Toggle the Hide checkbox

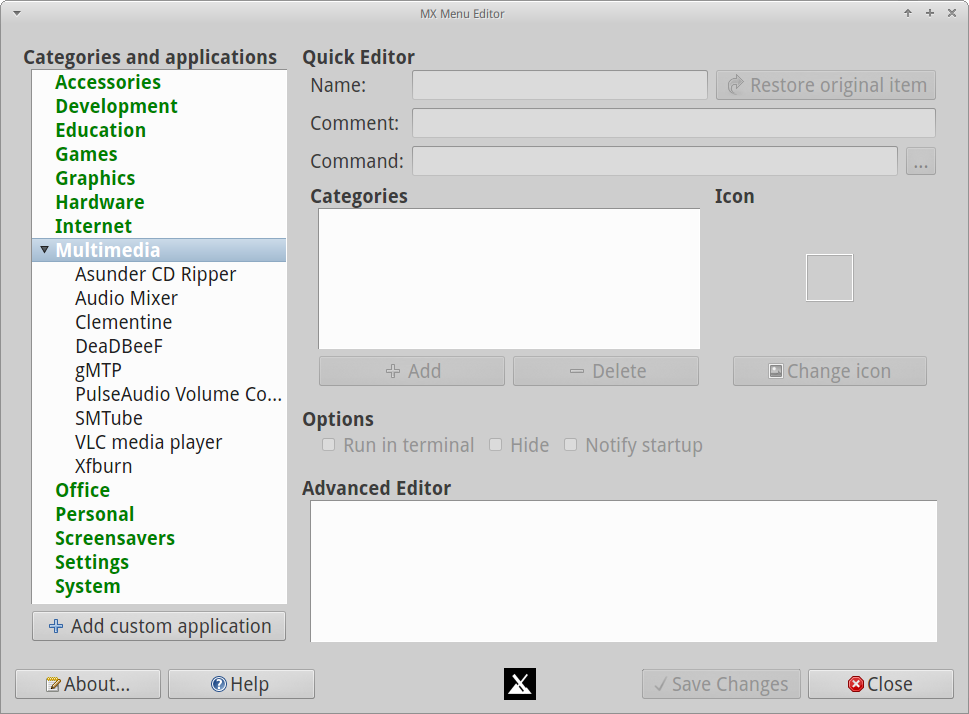click(496, 445)
